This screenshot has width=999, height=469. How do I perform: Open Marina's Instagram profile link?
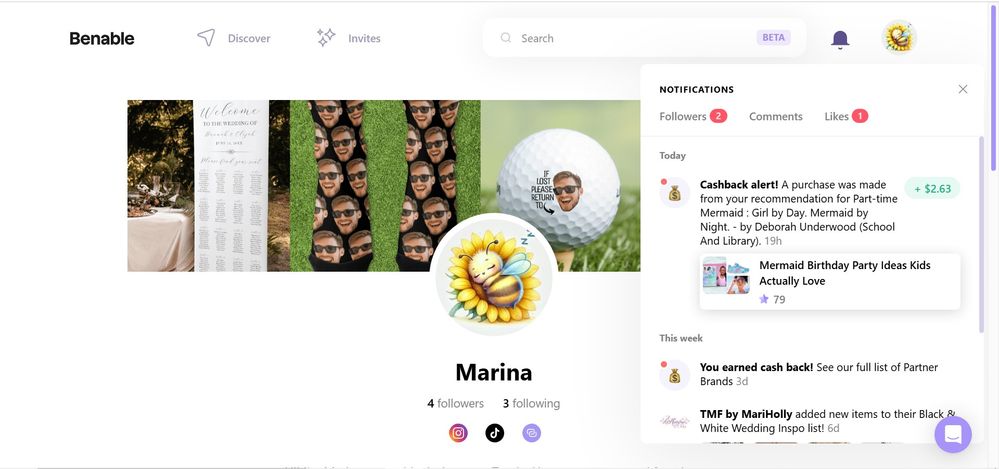coord(458,433)
